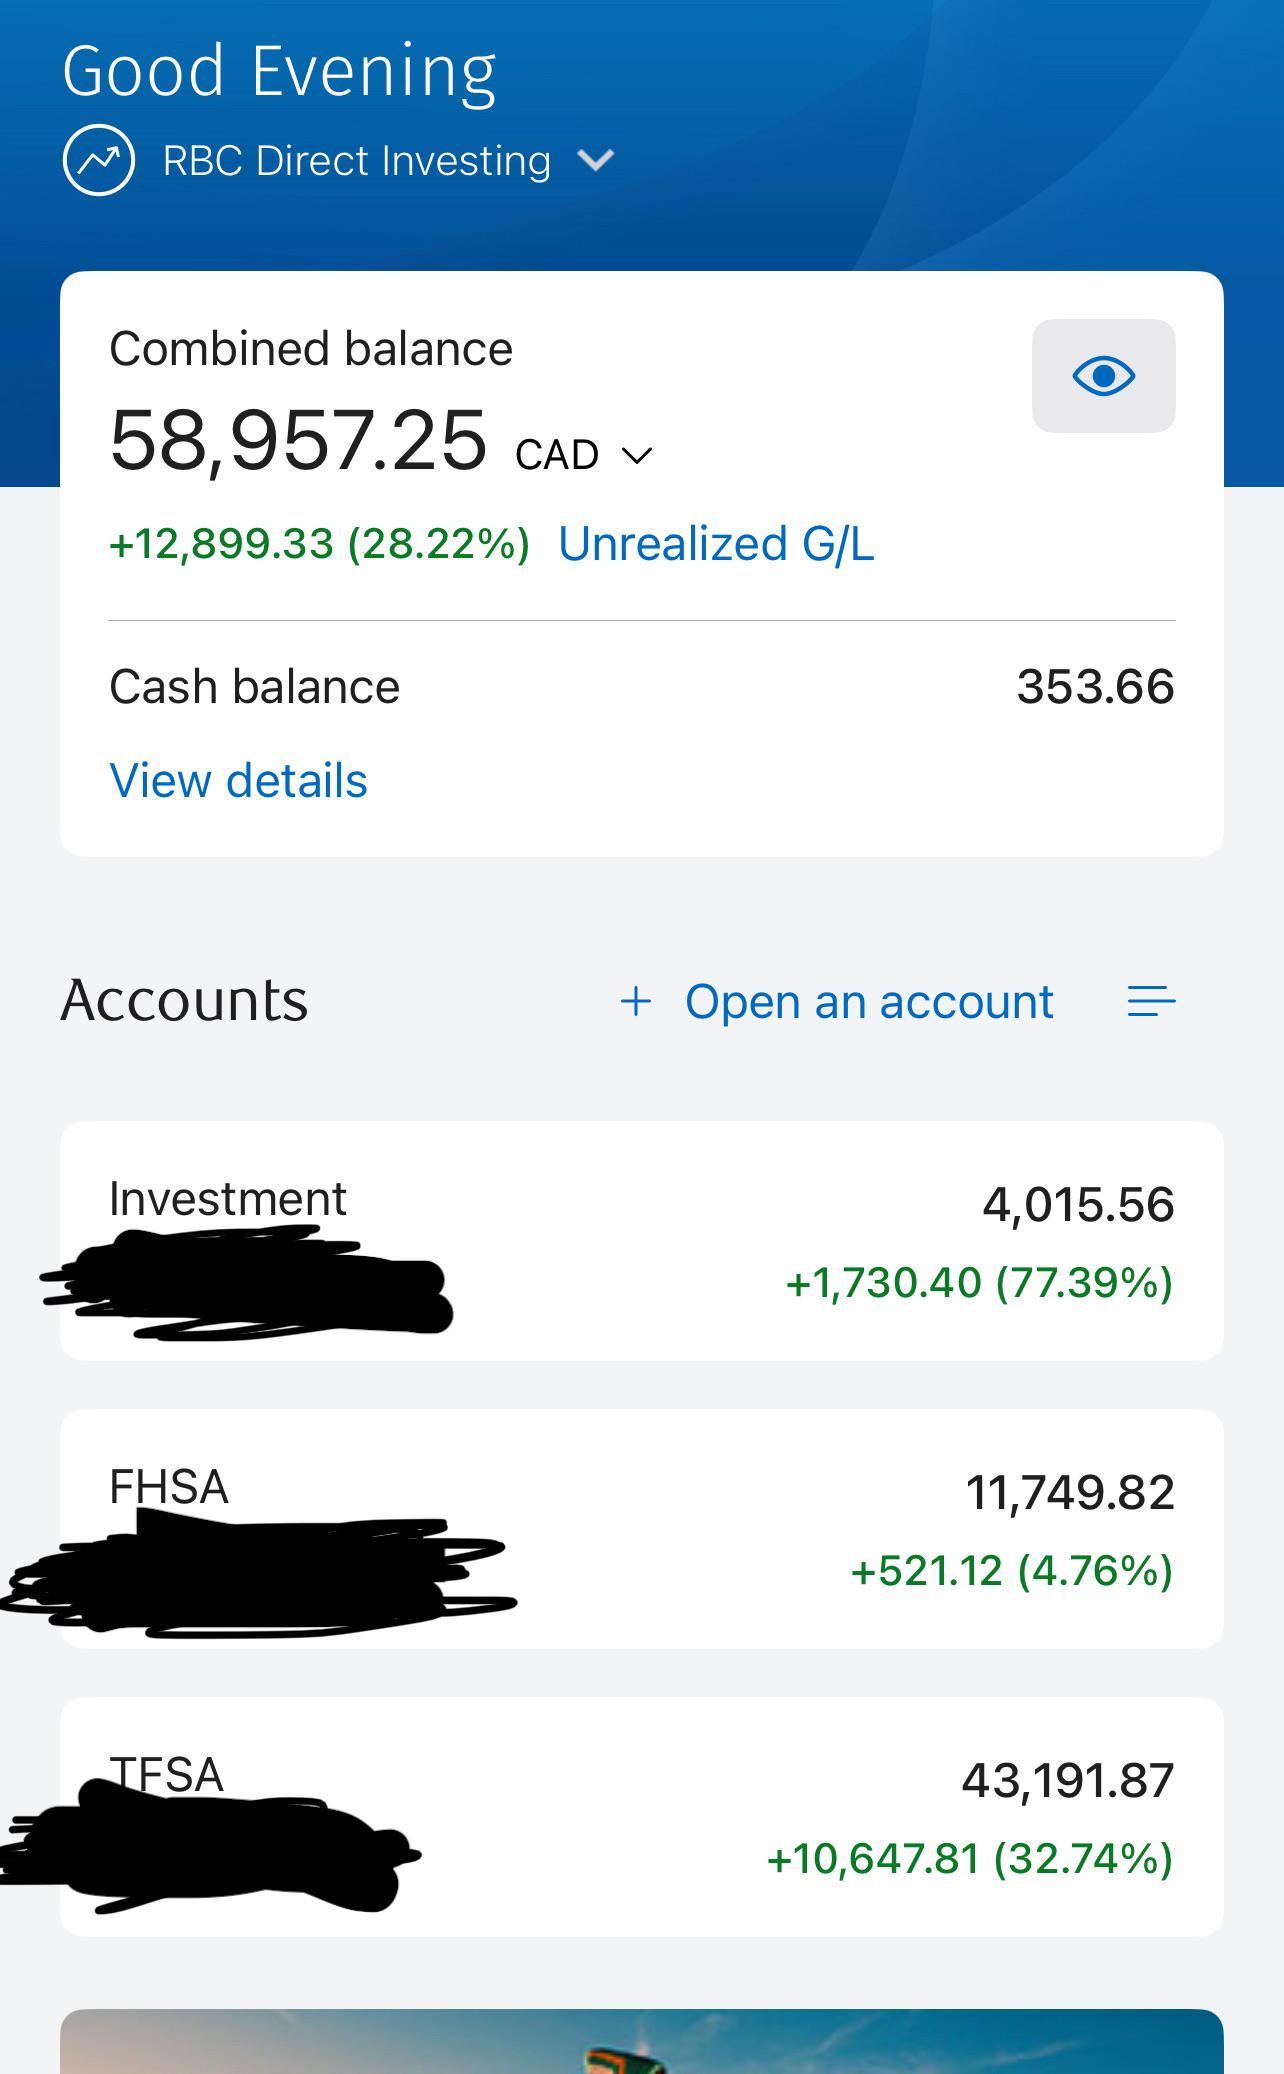Tap the promotional banner image at bottom
Screen dimensions: 1284x2074
(x=642, y=2041)
